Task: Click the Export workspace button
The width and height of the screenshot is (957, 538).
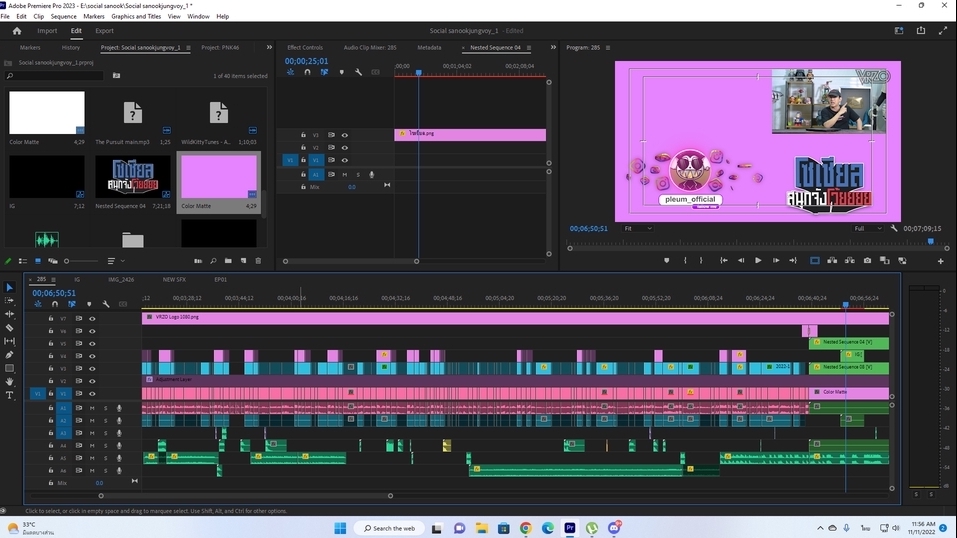Action: coord(104,31)
